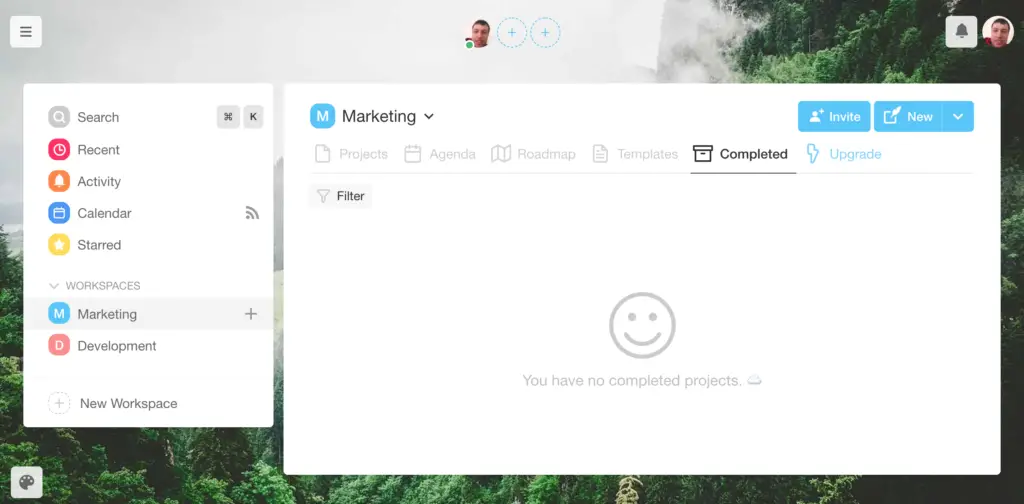Switch to the Templates tab

coord(635,154)
